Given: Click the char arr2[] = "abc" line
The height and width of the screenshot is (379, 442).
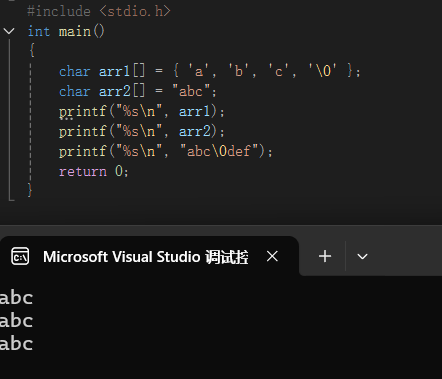Looking at the screenshot, I should (x=138, y=91).
